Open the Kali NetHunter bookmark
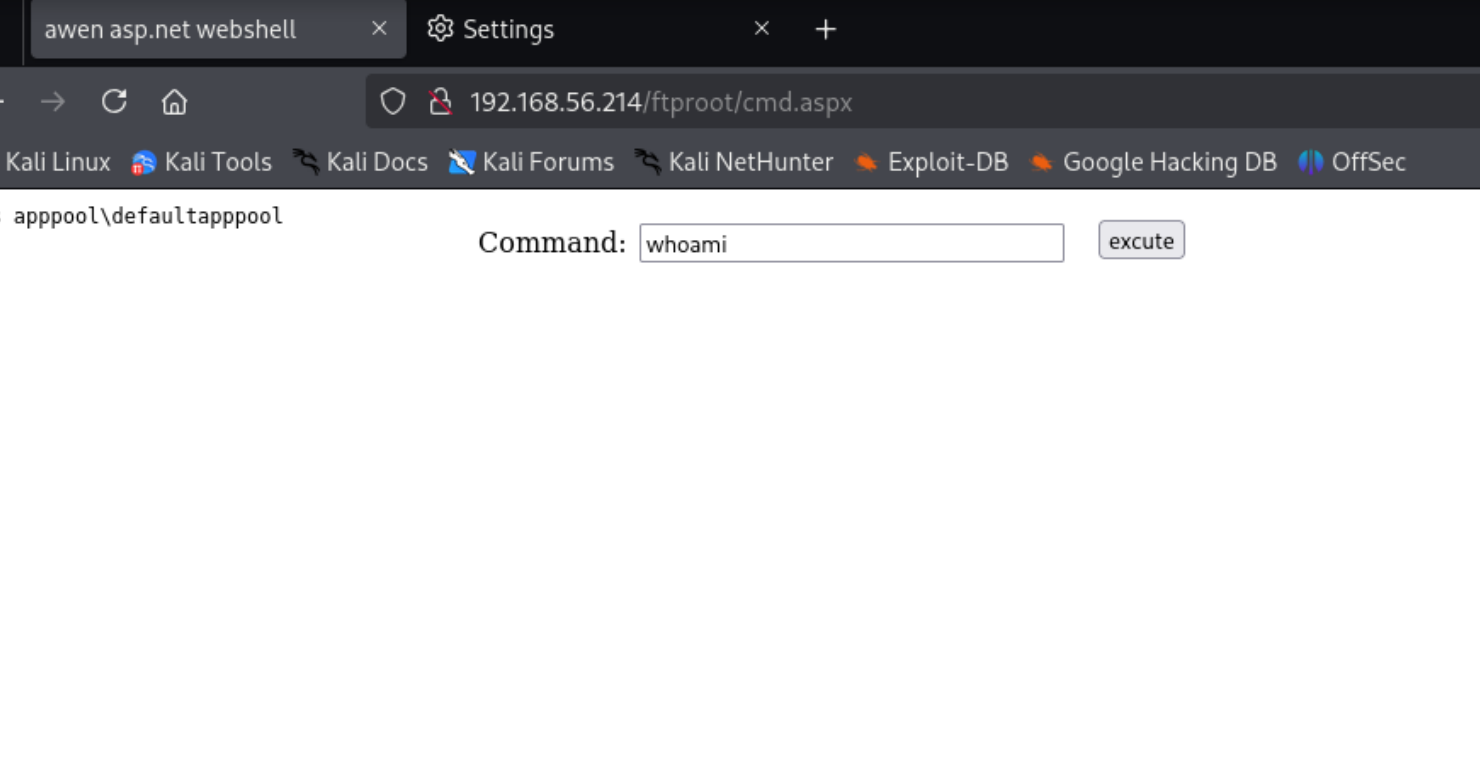Screen dimensions: 1480x764 tap(735, 161)
